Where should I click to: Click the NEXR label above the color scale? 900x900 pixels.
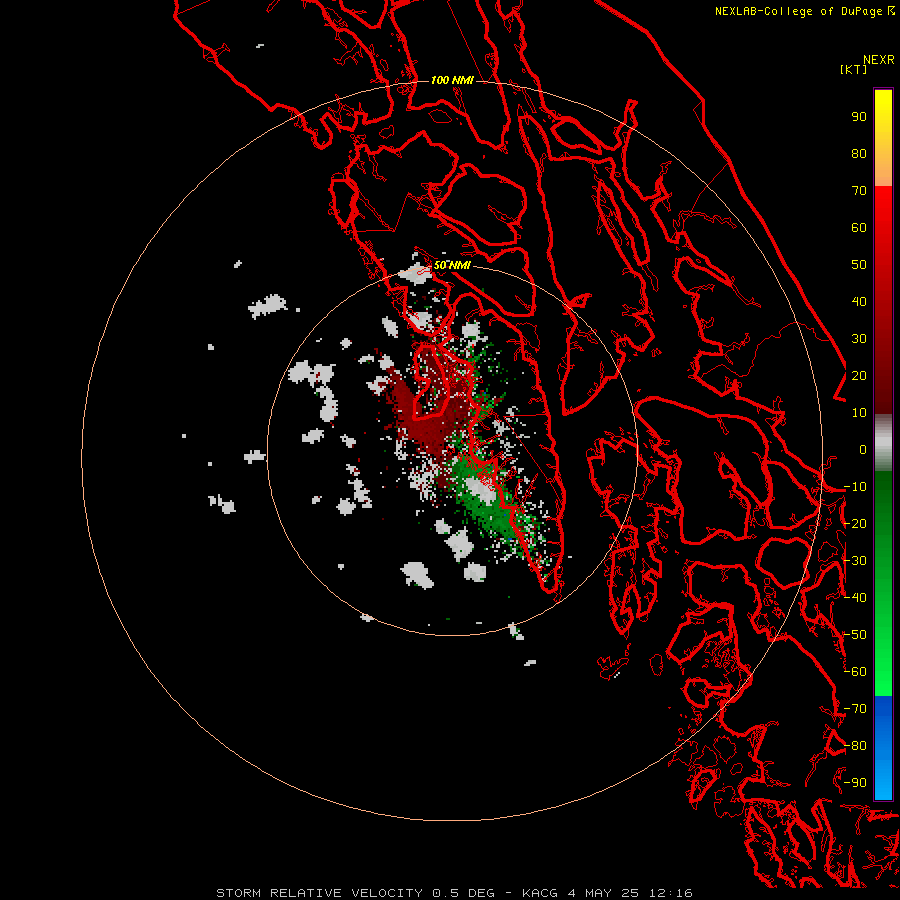coord(879,60)
